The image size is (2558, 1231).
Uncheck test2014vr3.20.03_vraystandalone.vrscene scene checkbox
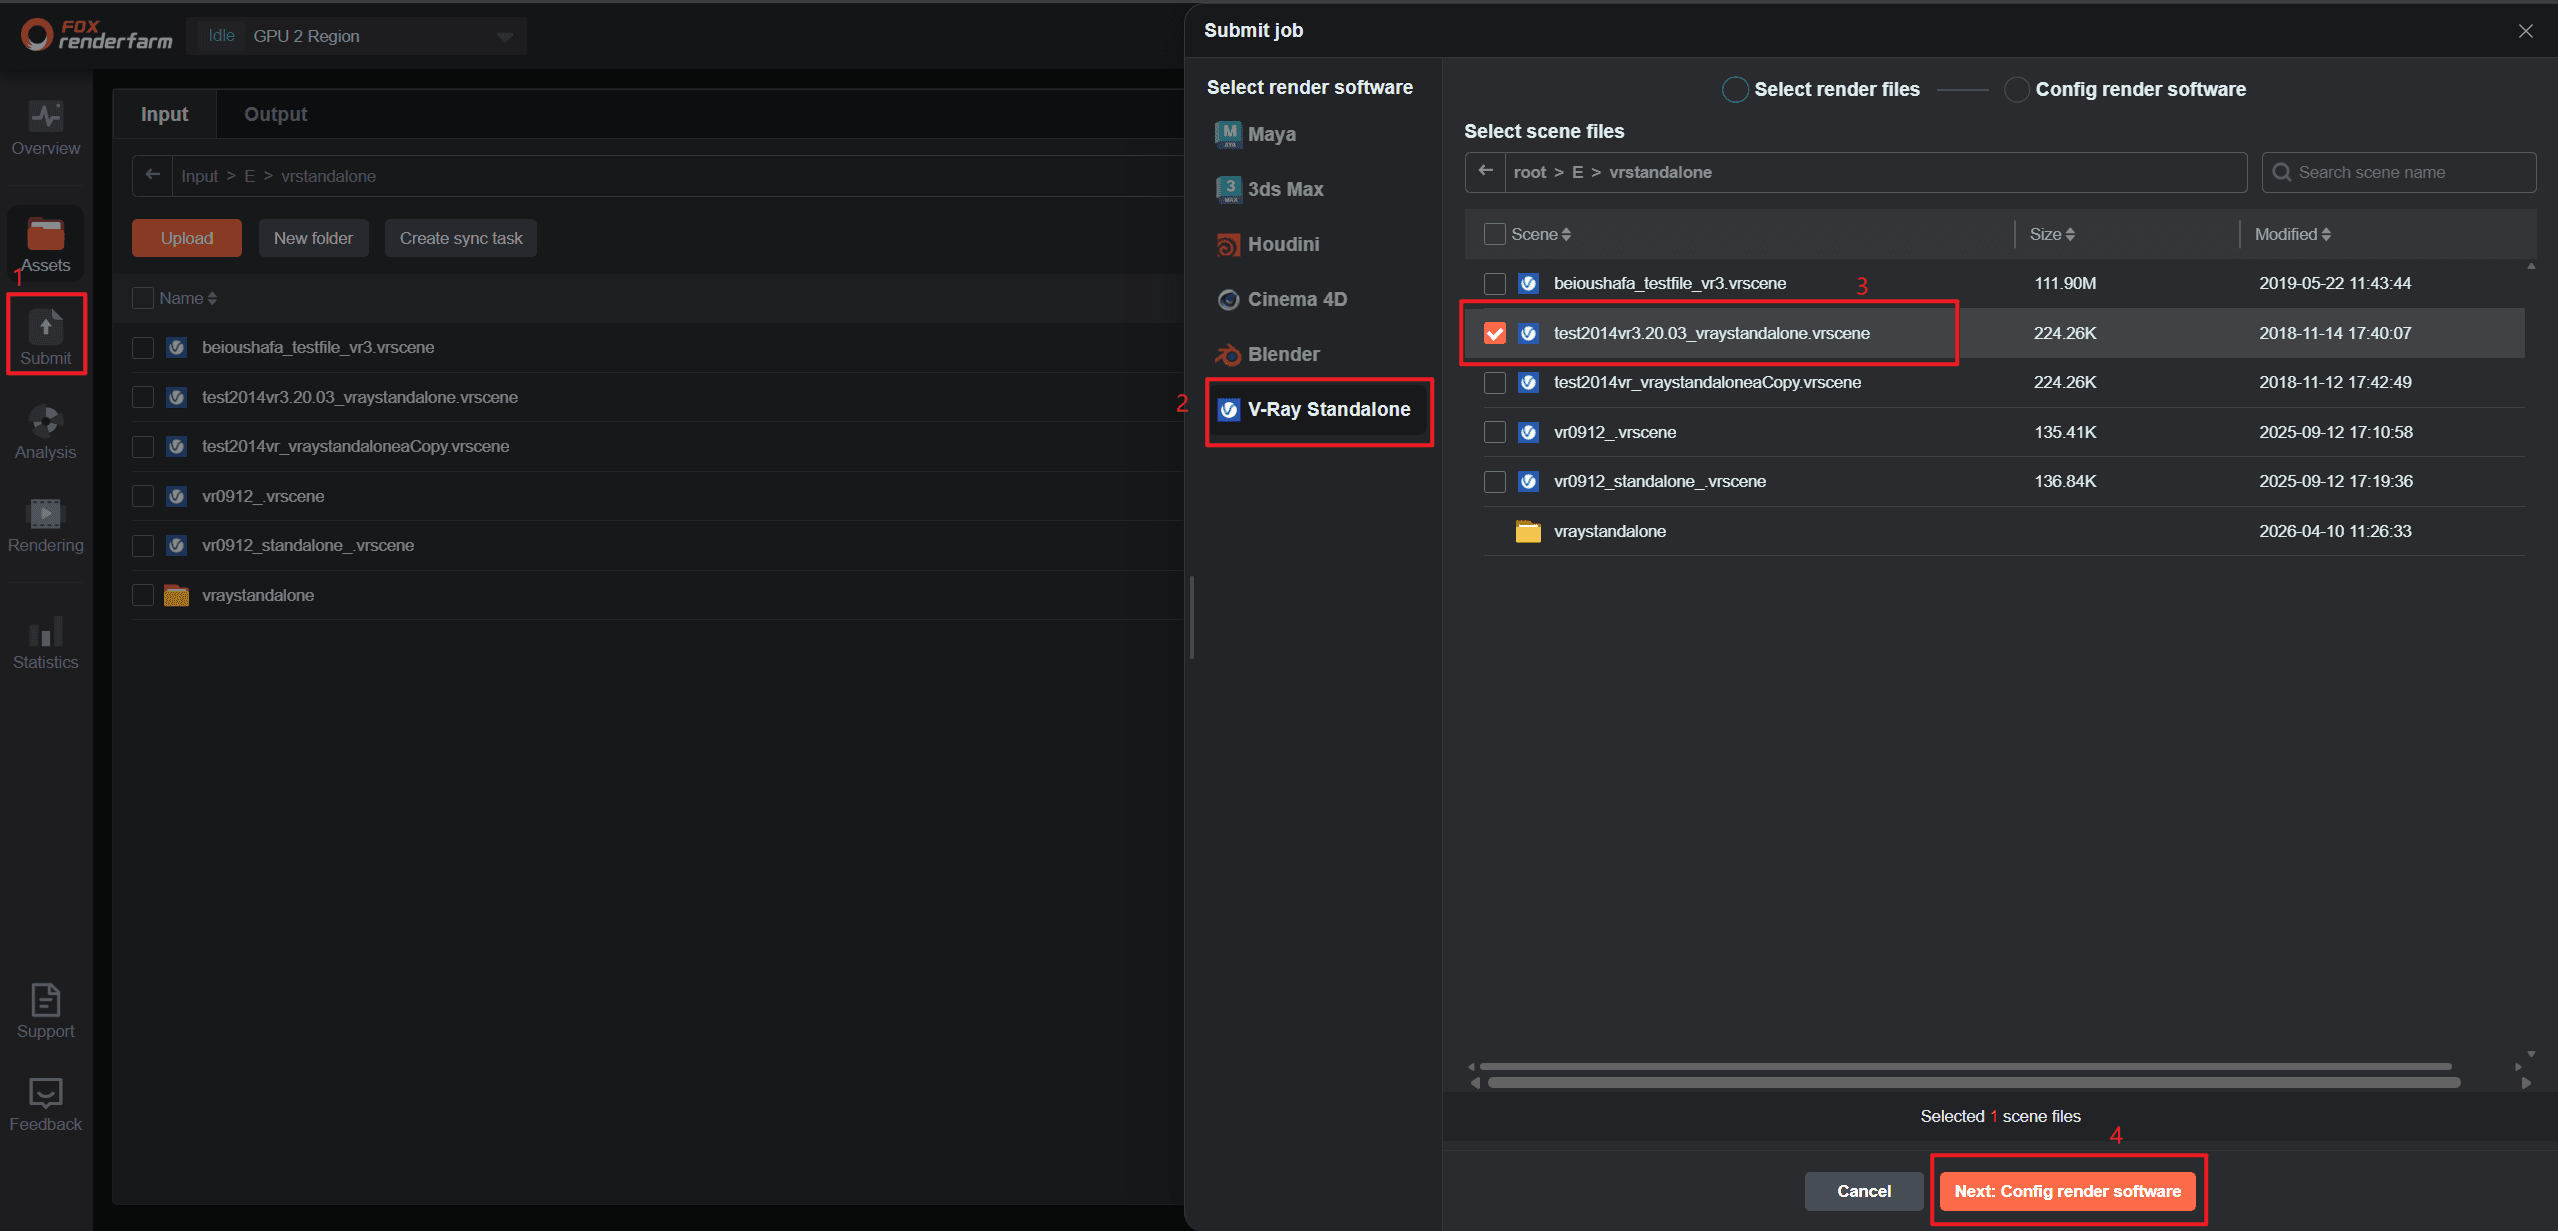[x=1494, y=333]
